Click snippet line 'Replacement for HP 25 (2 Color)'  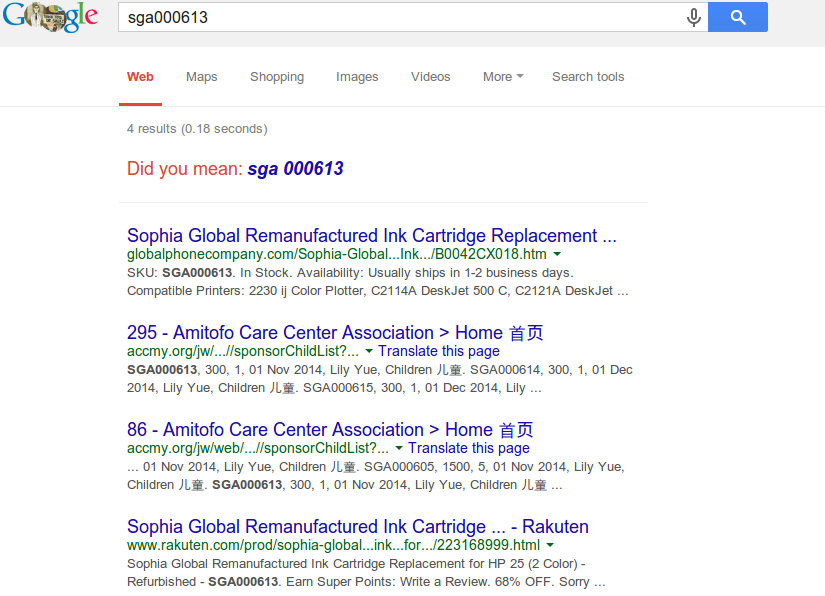click(356, 564)
